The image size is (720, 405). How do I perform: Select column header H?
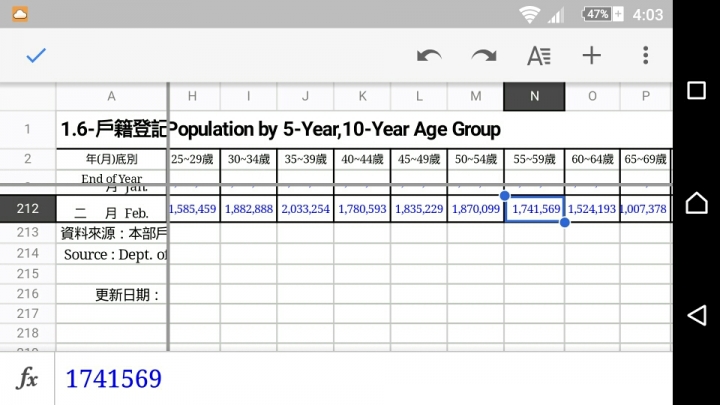[193, 96]
